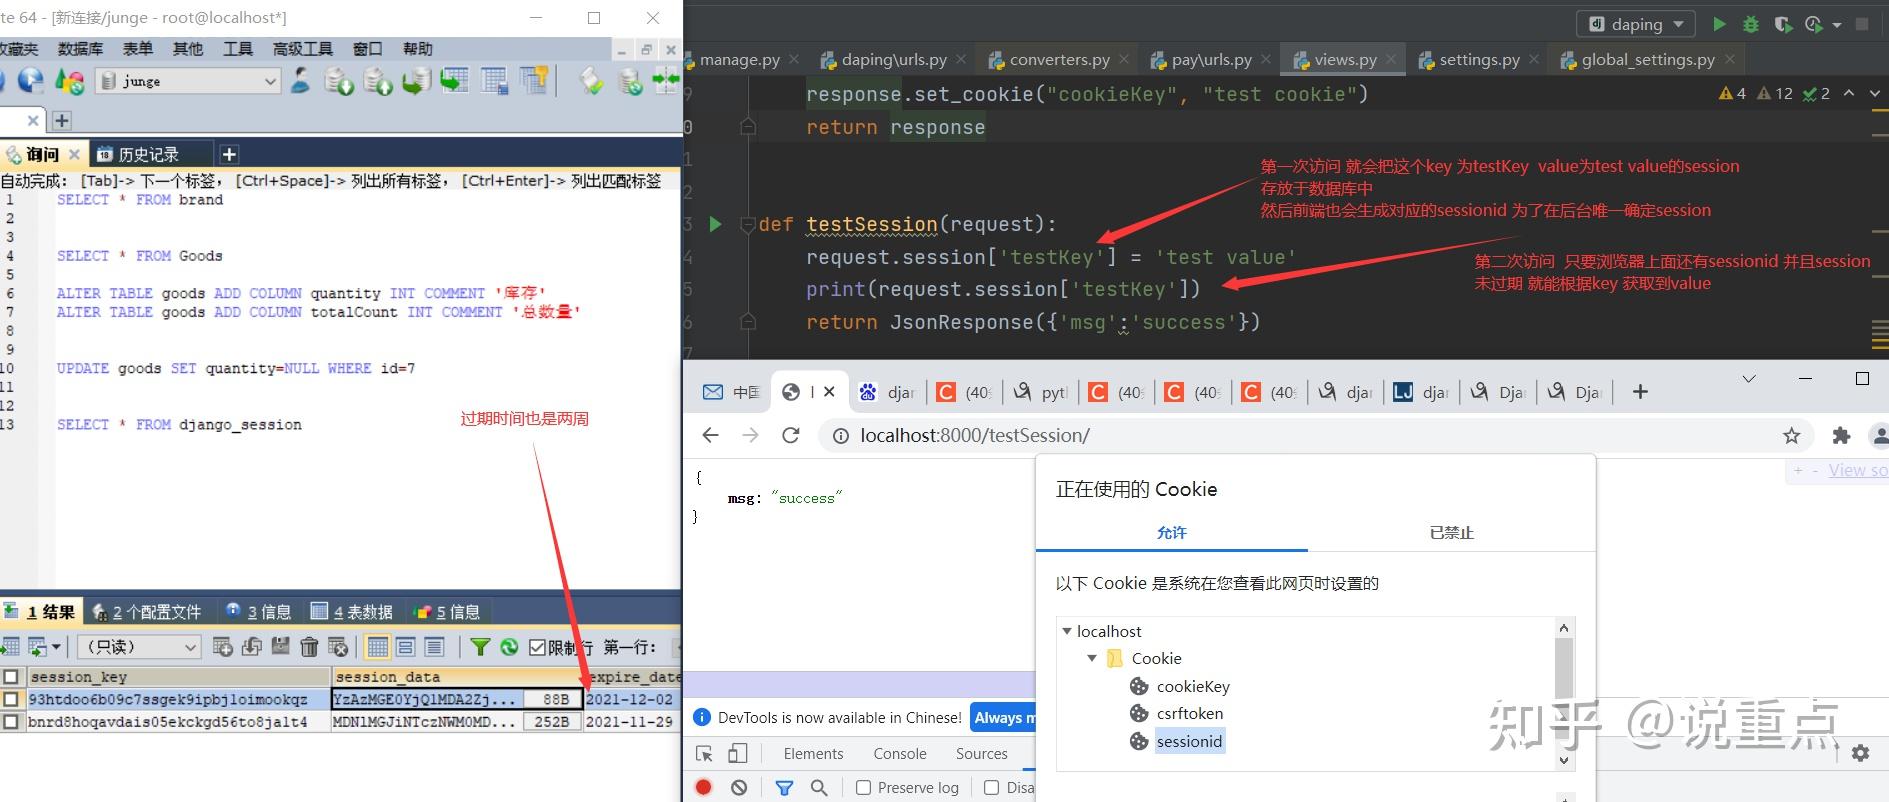Image resolution: width=1889 pixels, height=802 pixels.
Task: Click the green refresh results icon
Action: 509,647
